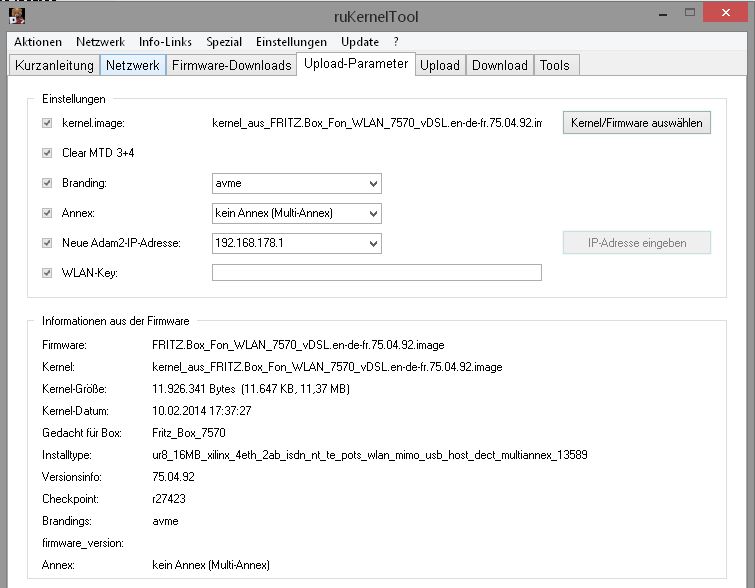The width and height of the screenshot is (755, 588).
Task: Switch to the Upload tab
Action: pyautogui.click(x=440, y=65)
